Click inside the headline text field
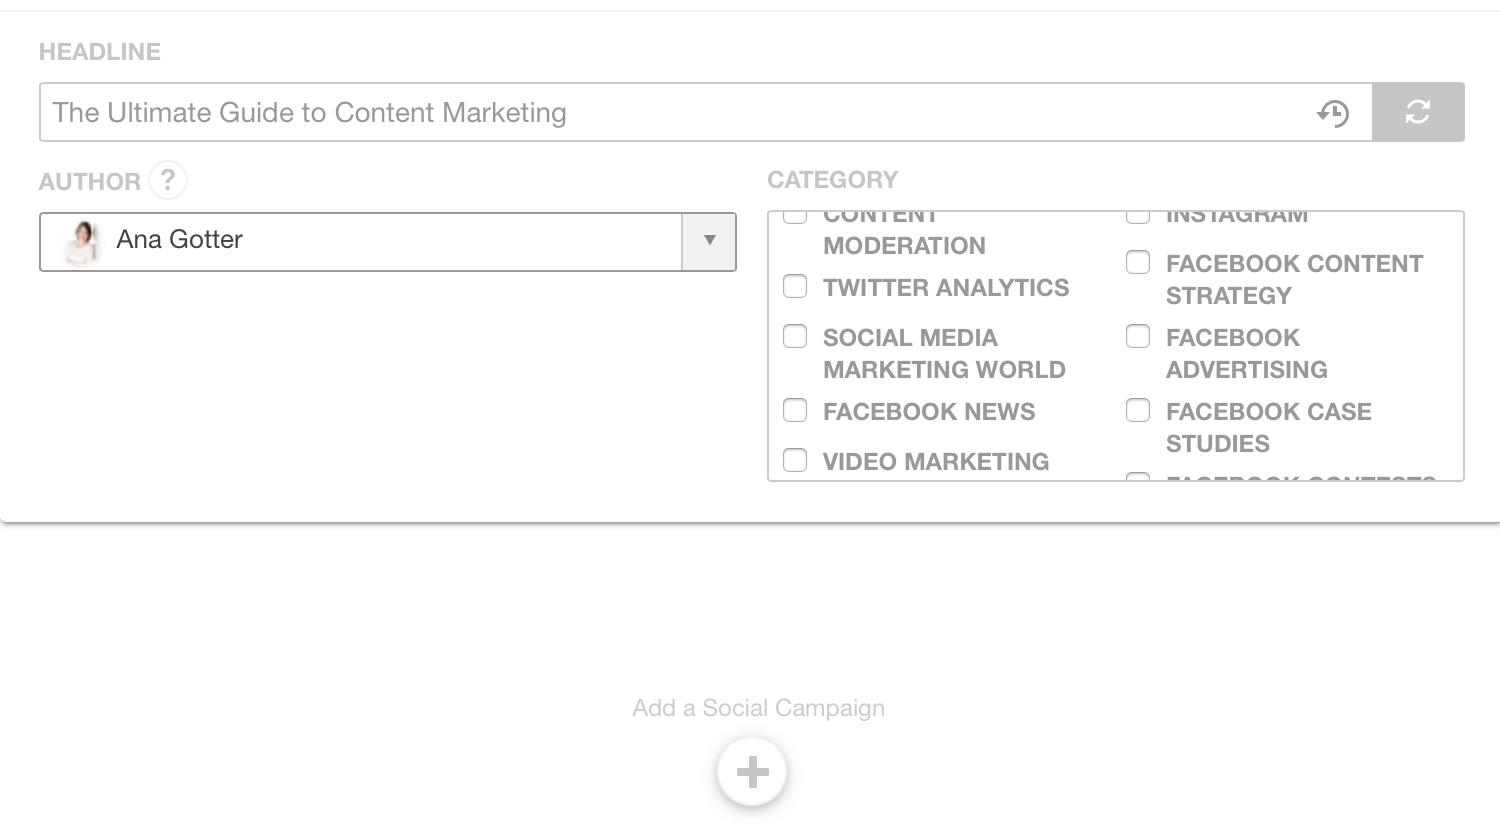Screen dimensions: 1500x838 coord(680,113)
